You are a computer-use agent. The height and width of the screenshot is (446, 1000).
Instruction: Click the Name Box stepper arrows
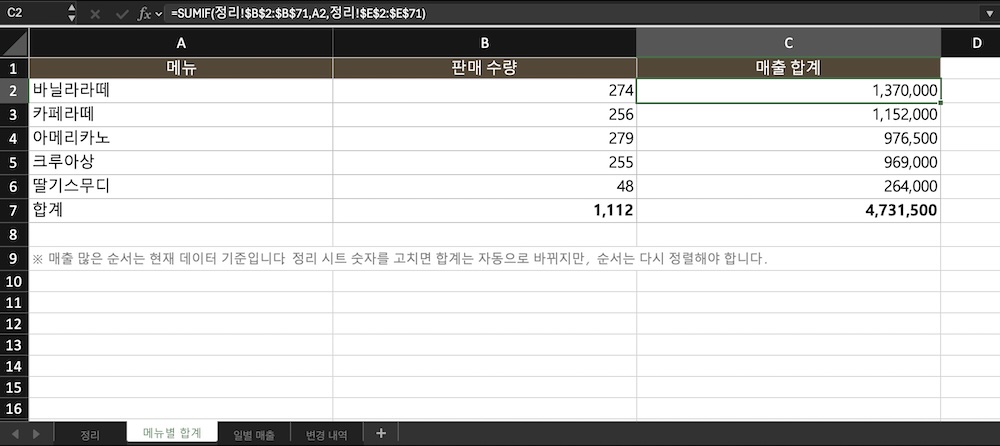(71, 13)
